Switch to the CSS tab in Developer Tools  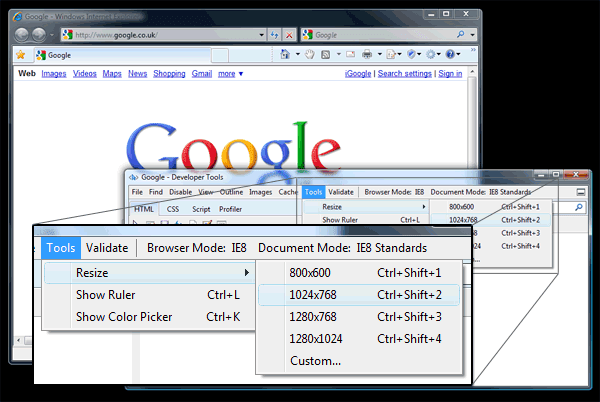coord(173,209)
